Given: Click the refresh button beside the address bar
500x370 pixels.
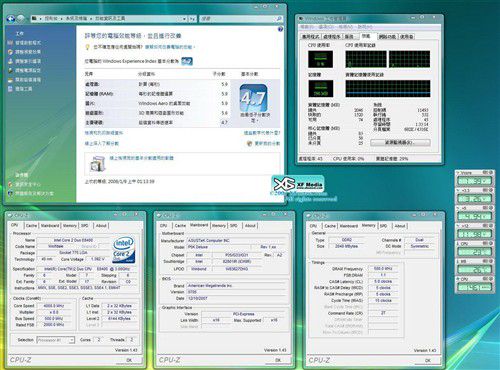Looking at the screenshot, I should click(193, 19).
